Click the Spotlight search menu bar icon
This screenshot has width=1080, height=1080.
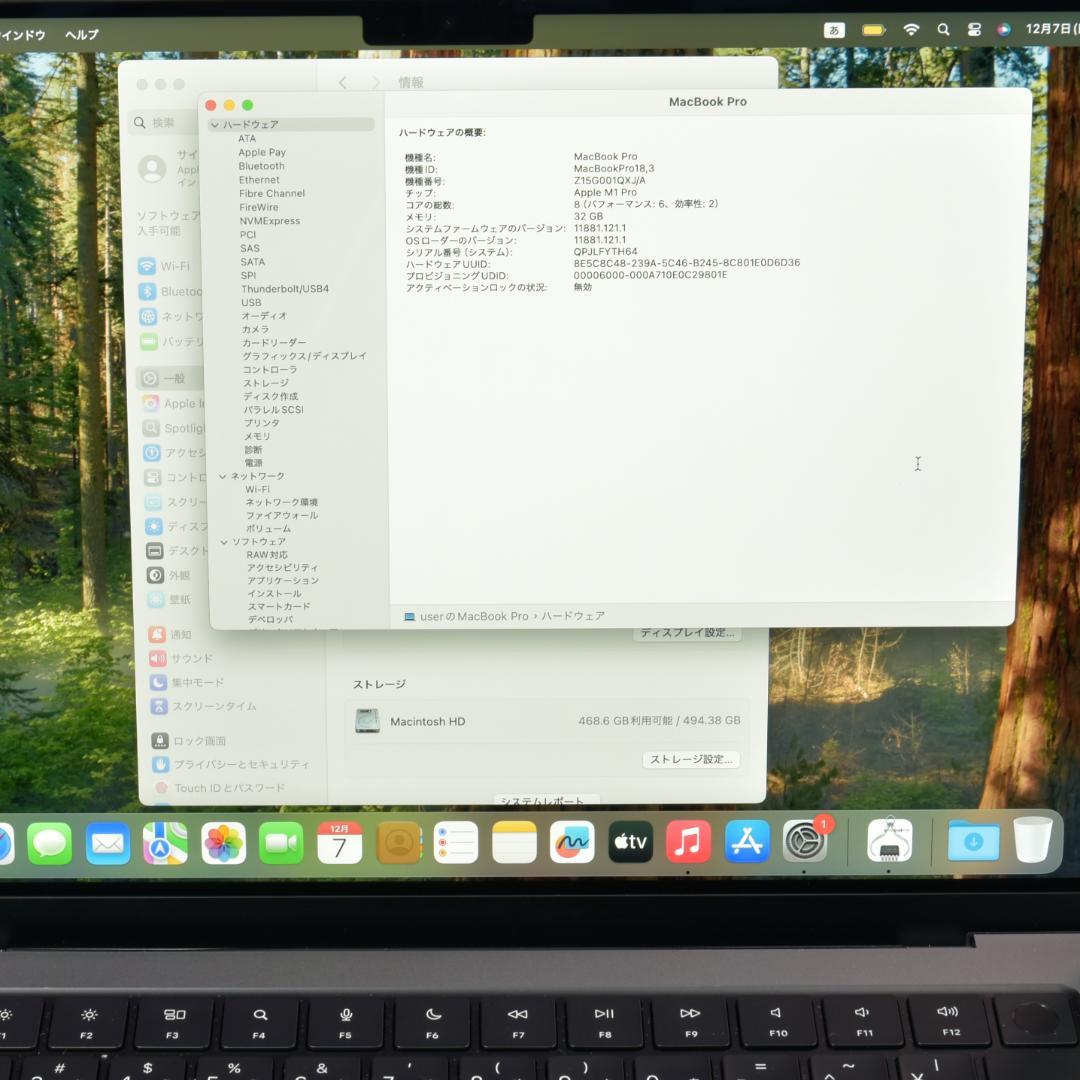tap(943, 30)
